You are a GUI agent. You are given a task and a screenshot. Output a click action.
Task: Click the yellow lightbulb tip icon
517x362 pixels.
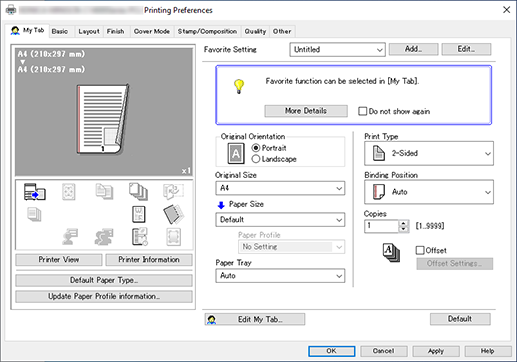click(239, 86)
